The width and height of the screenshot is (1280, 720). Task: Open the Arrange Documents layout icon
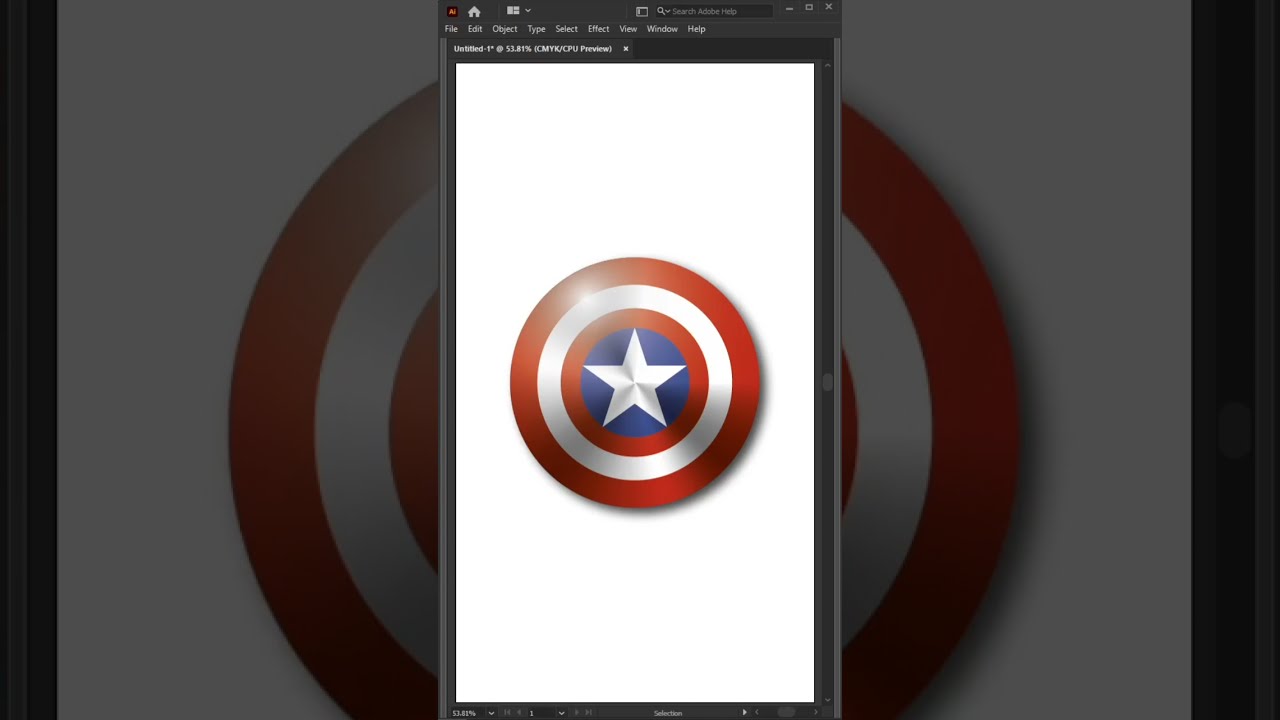click(x=513, y=11)
